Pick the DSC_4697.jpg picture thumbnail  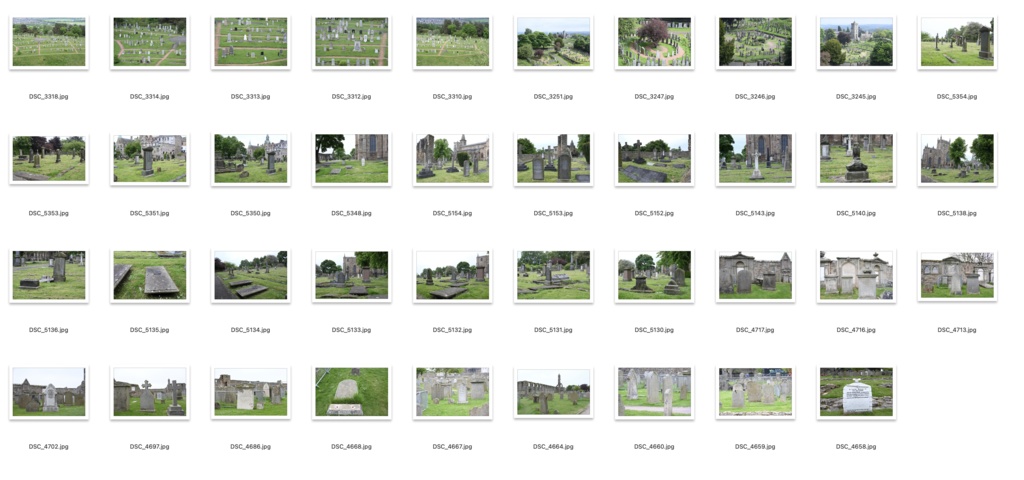150,392
